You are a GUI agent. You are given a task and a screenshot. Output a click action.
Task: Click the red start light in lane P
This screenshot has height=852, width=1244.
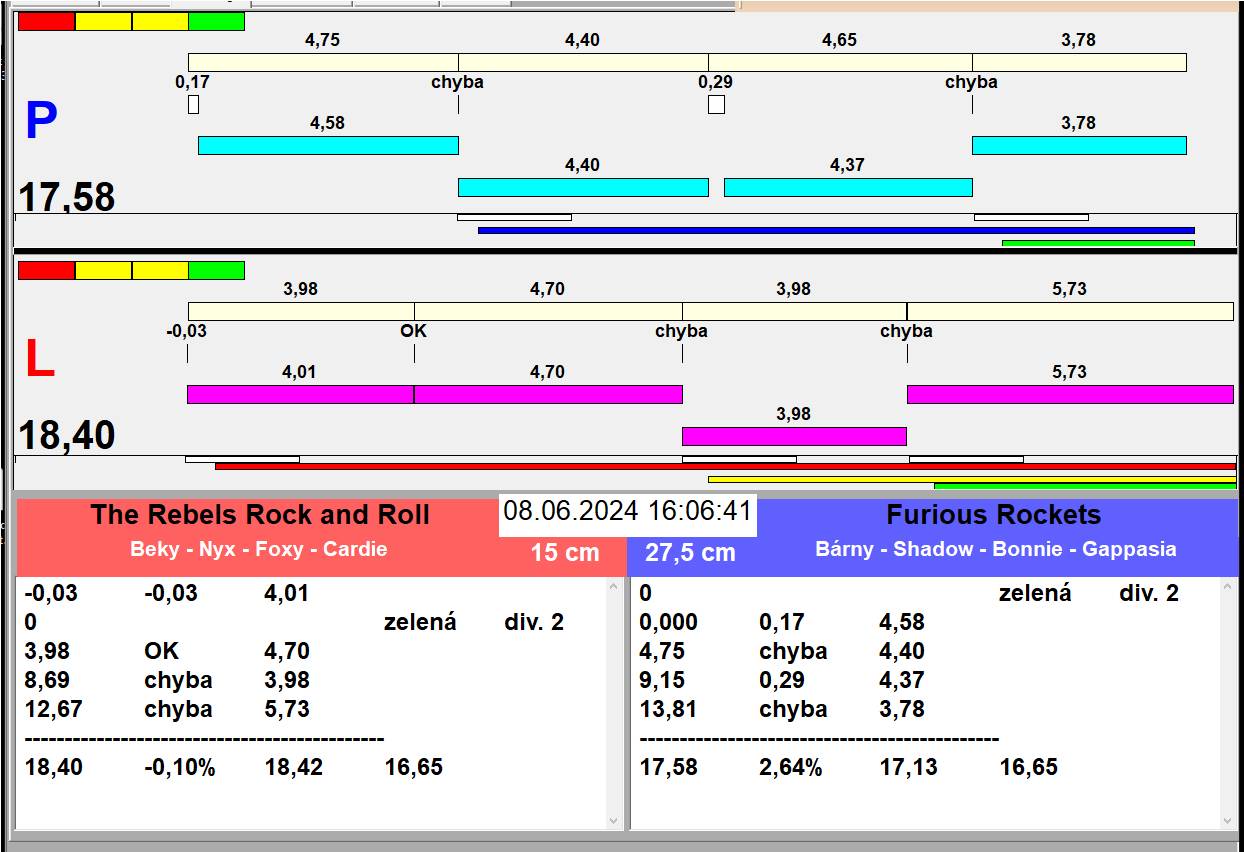46,22
